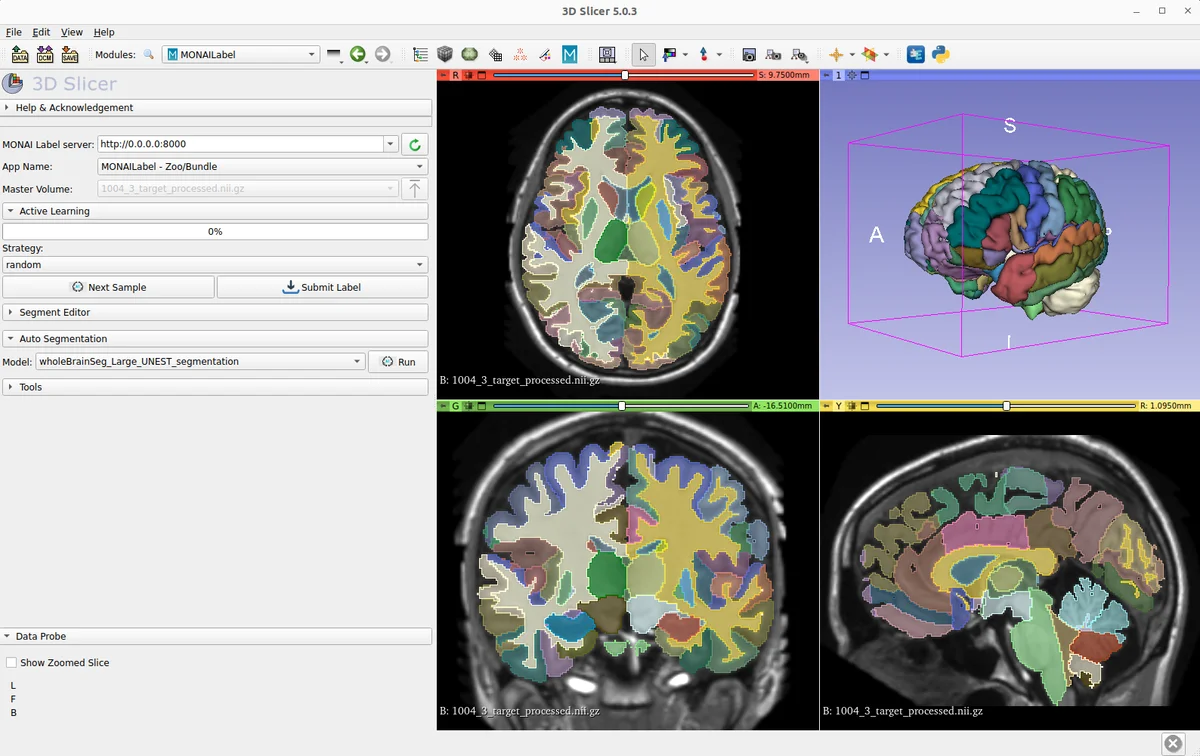
Task: Open the Edit menu
Action: [41, 32]
